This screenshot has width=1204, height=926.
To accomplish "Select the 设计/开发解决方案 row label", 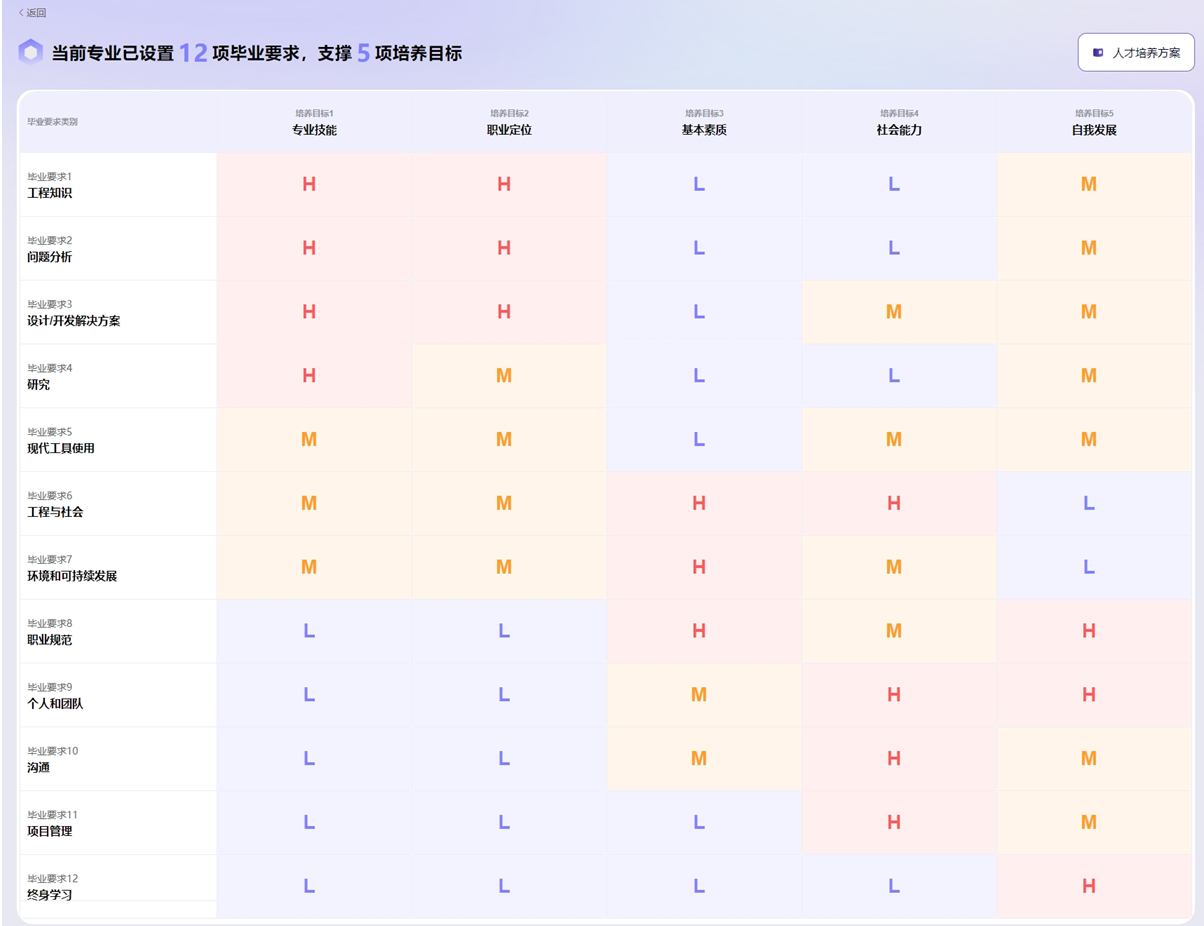I will (74, 321).
